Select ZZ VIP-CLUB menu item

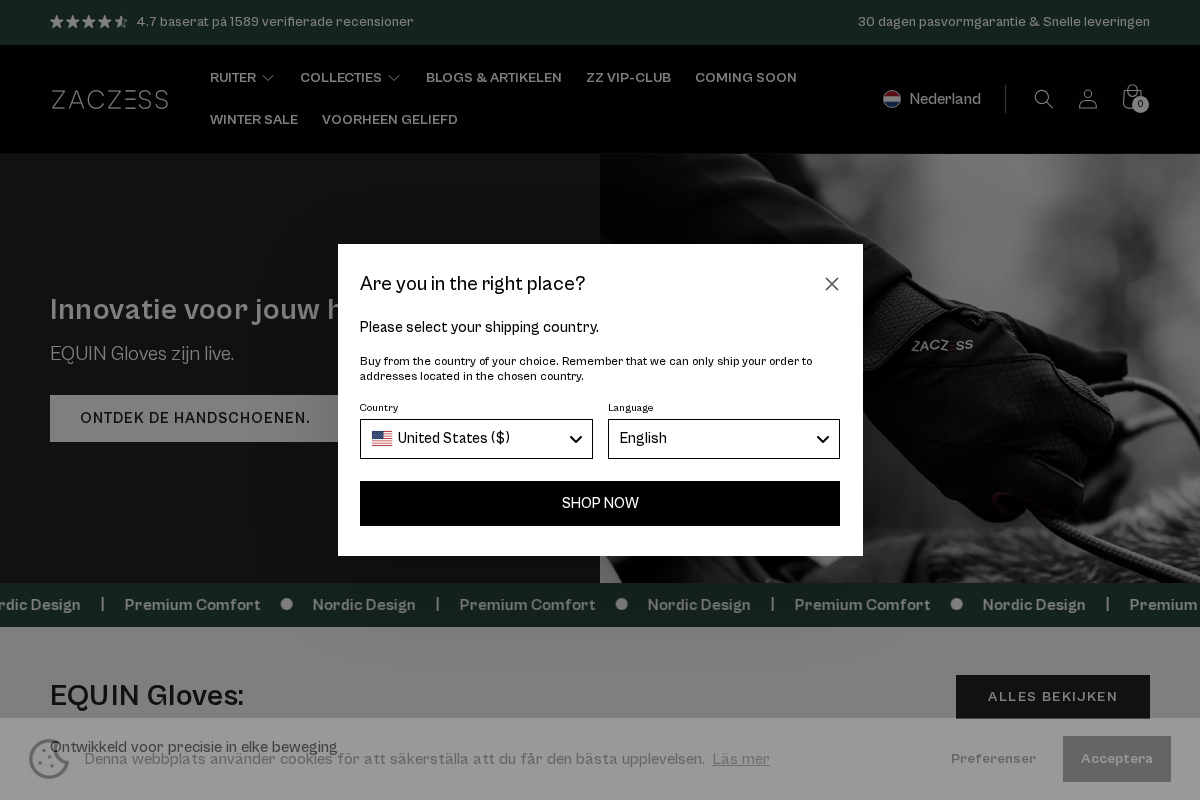628,77
